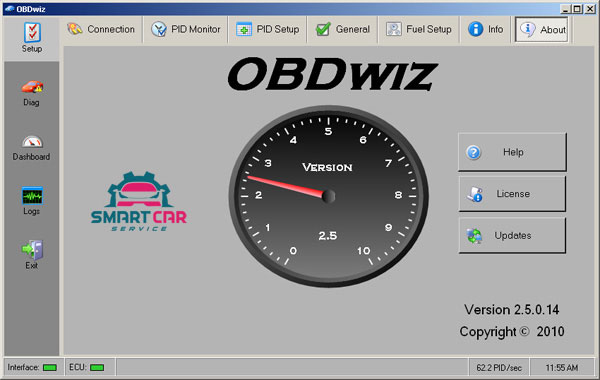Maximize the OBDwiz window
600x380 pixels.
(x=577, y=9)
